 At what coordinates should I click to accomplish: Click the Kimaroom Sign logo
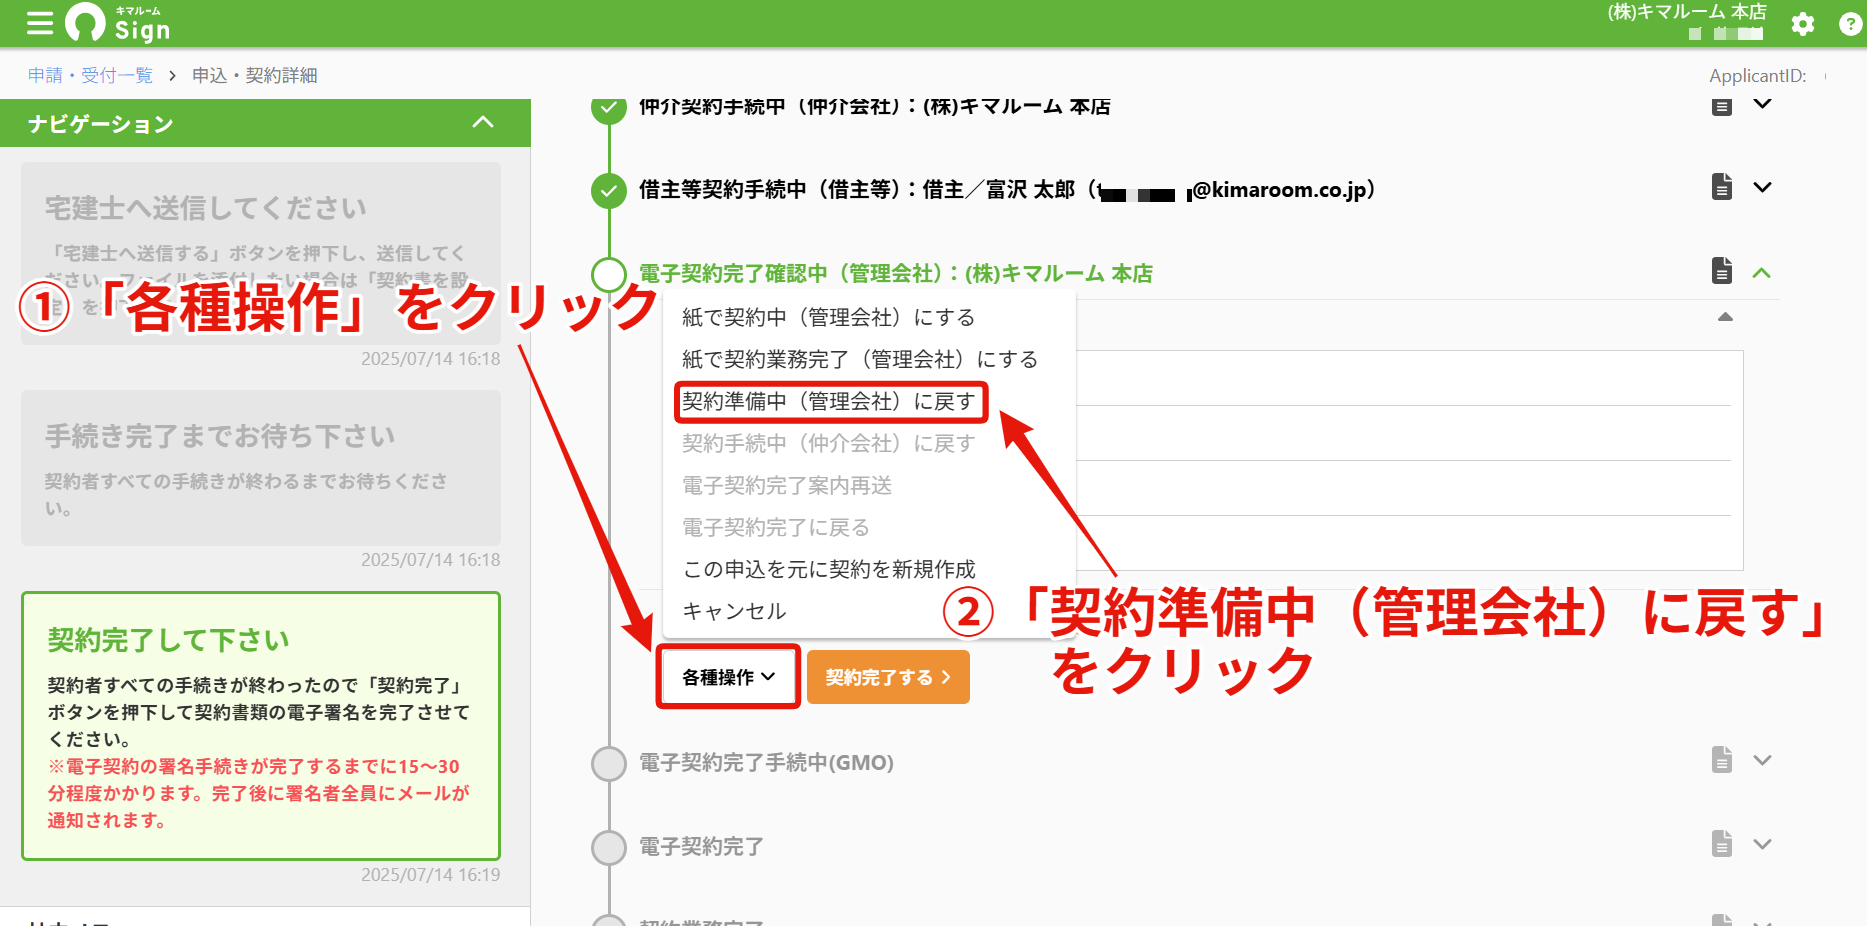[x=118, y=23]
